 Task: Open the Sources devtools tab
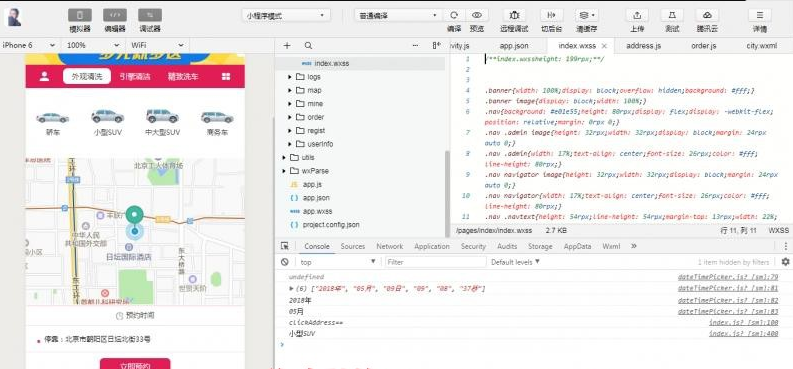(x=353, y=246)
